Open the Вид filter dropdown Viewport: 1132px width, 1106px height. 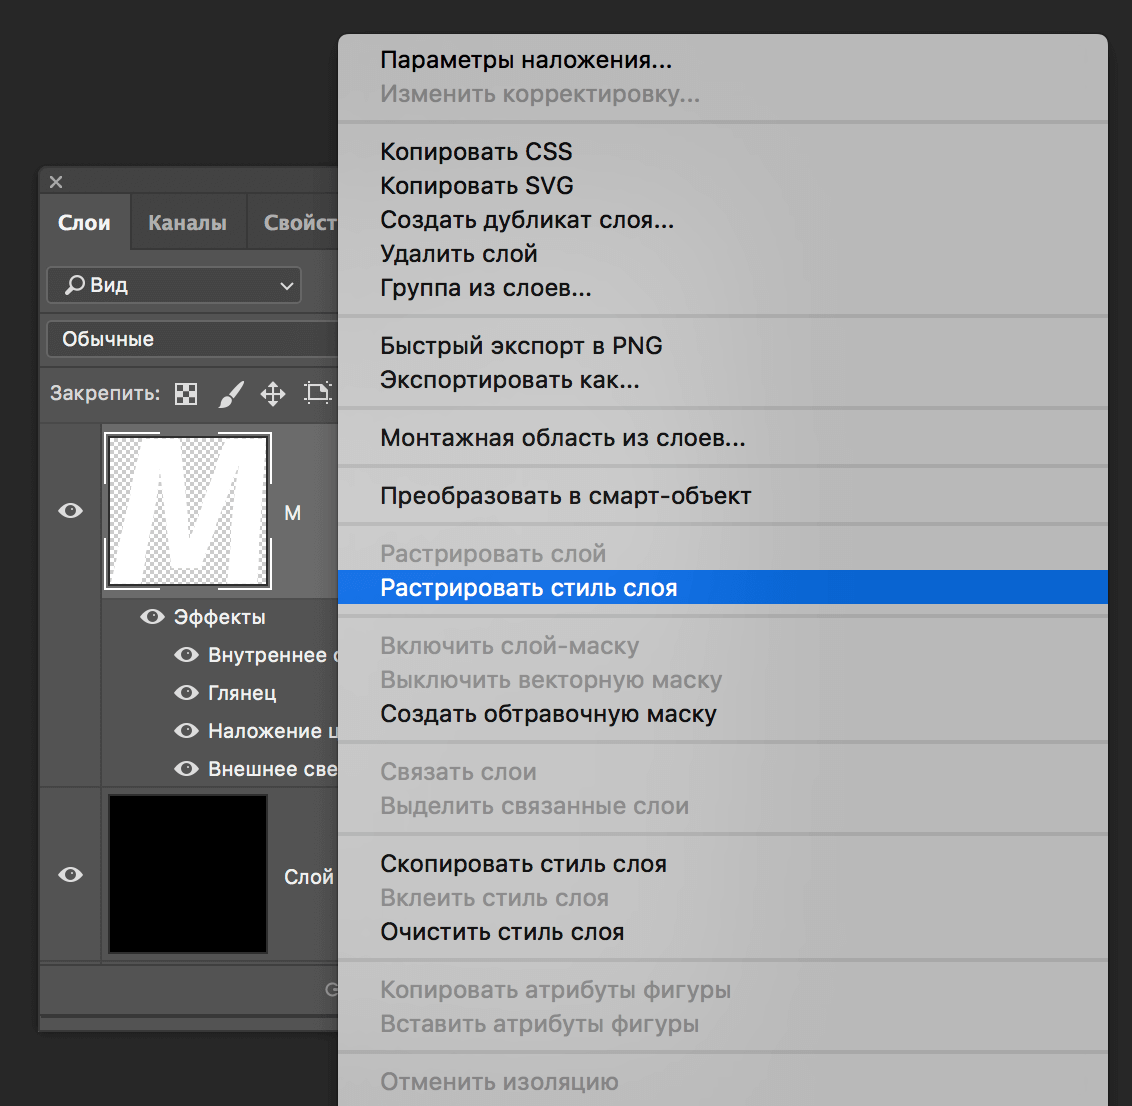pos(174,286)
